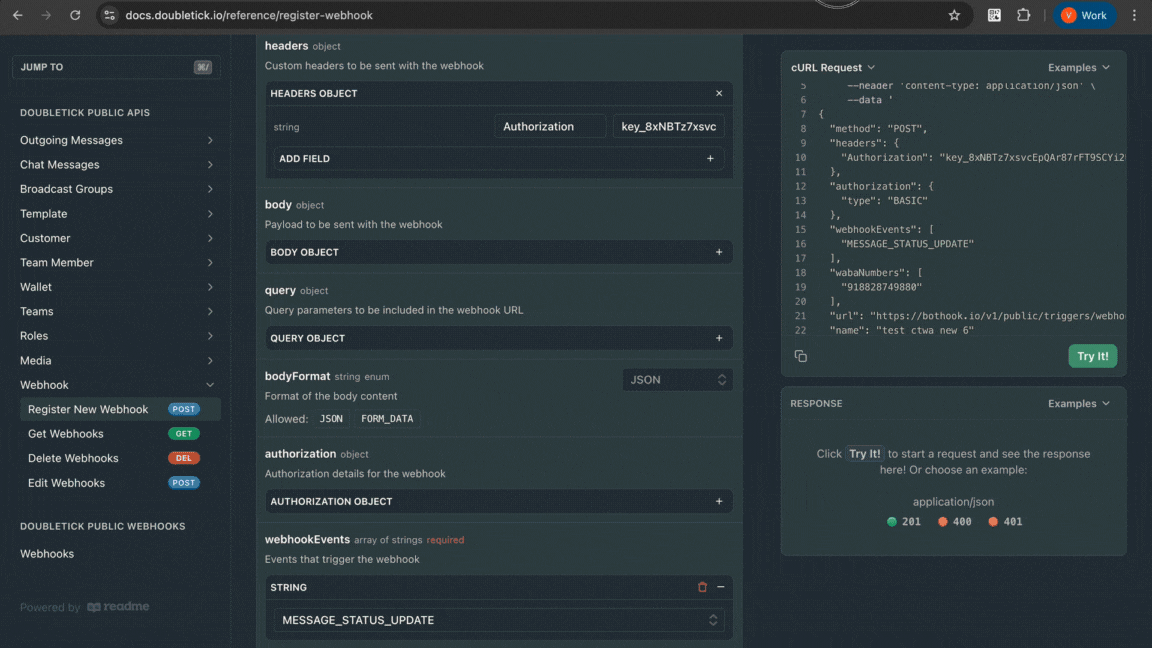
Task: Click the Authorization header name field
Action: (x=549, y=126)
